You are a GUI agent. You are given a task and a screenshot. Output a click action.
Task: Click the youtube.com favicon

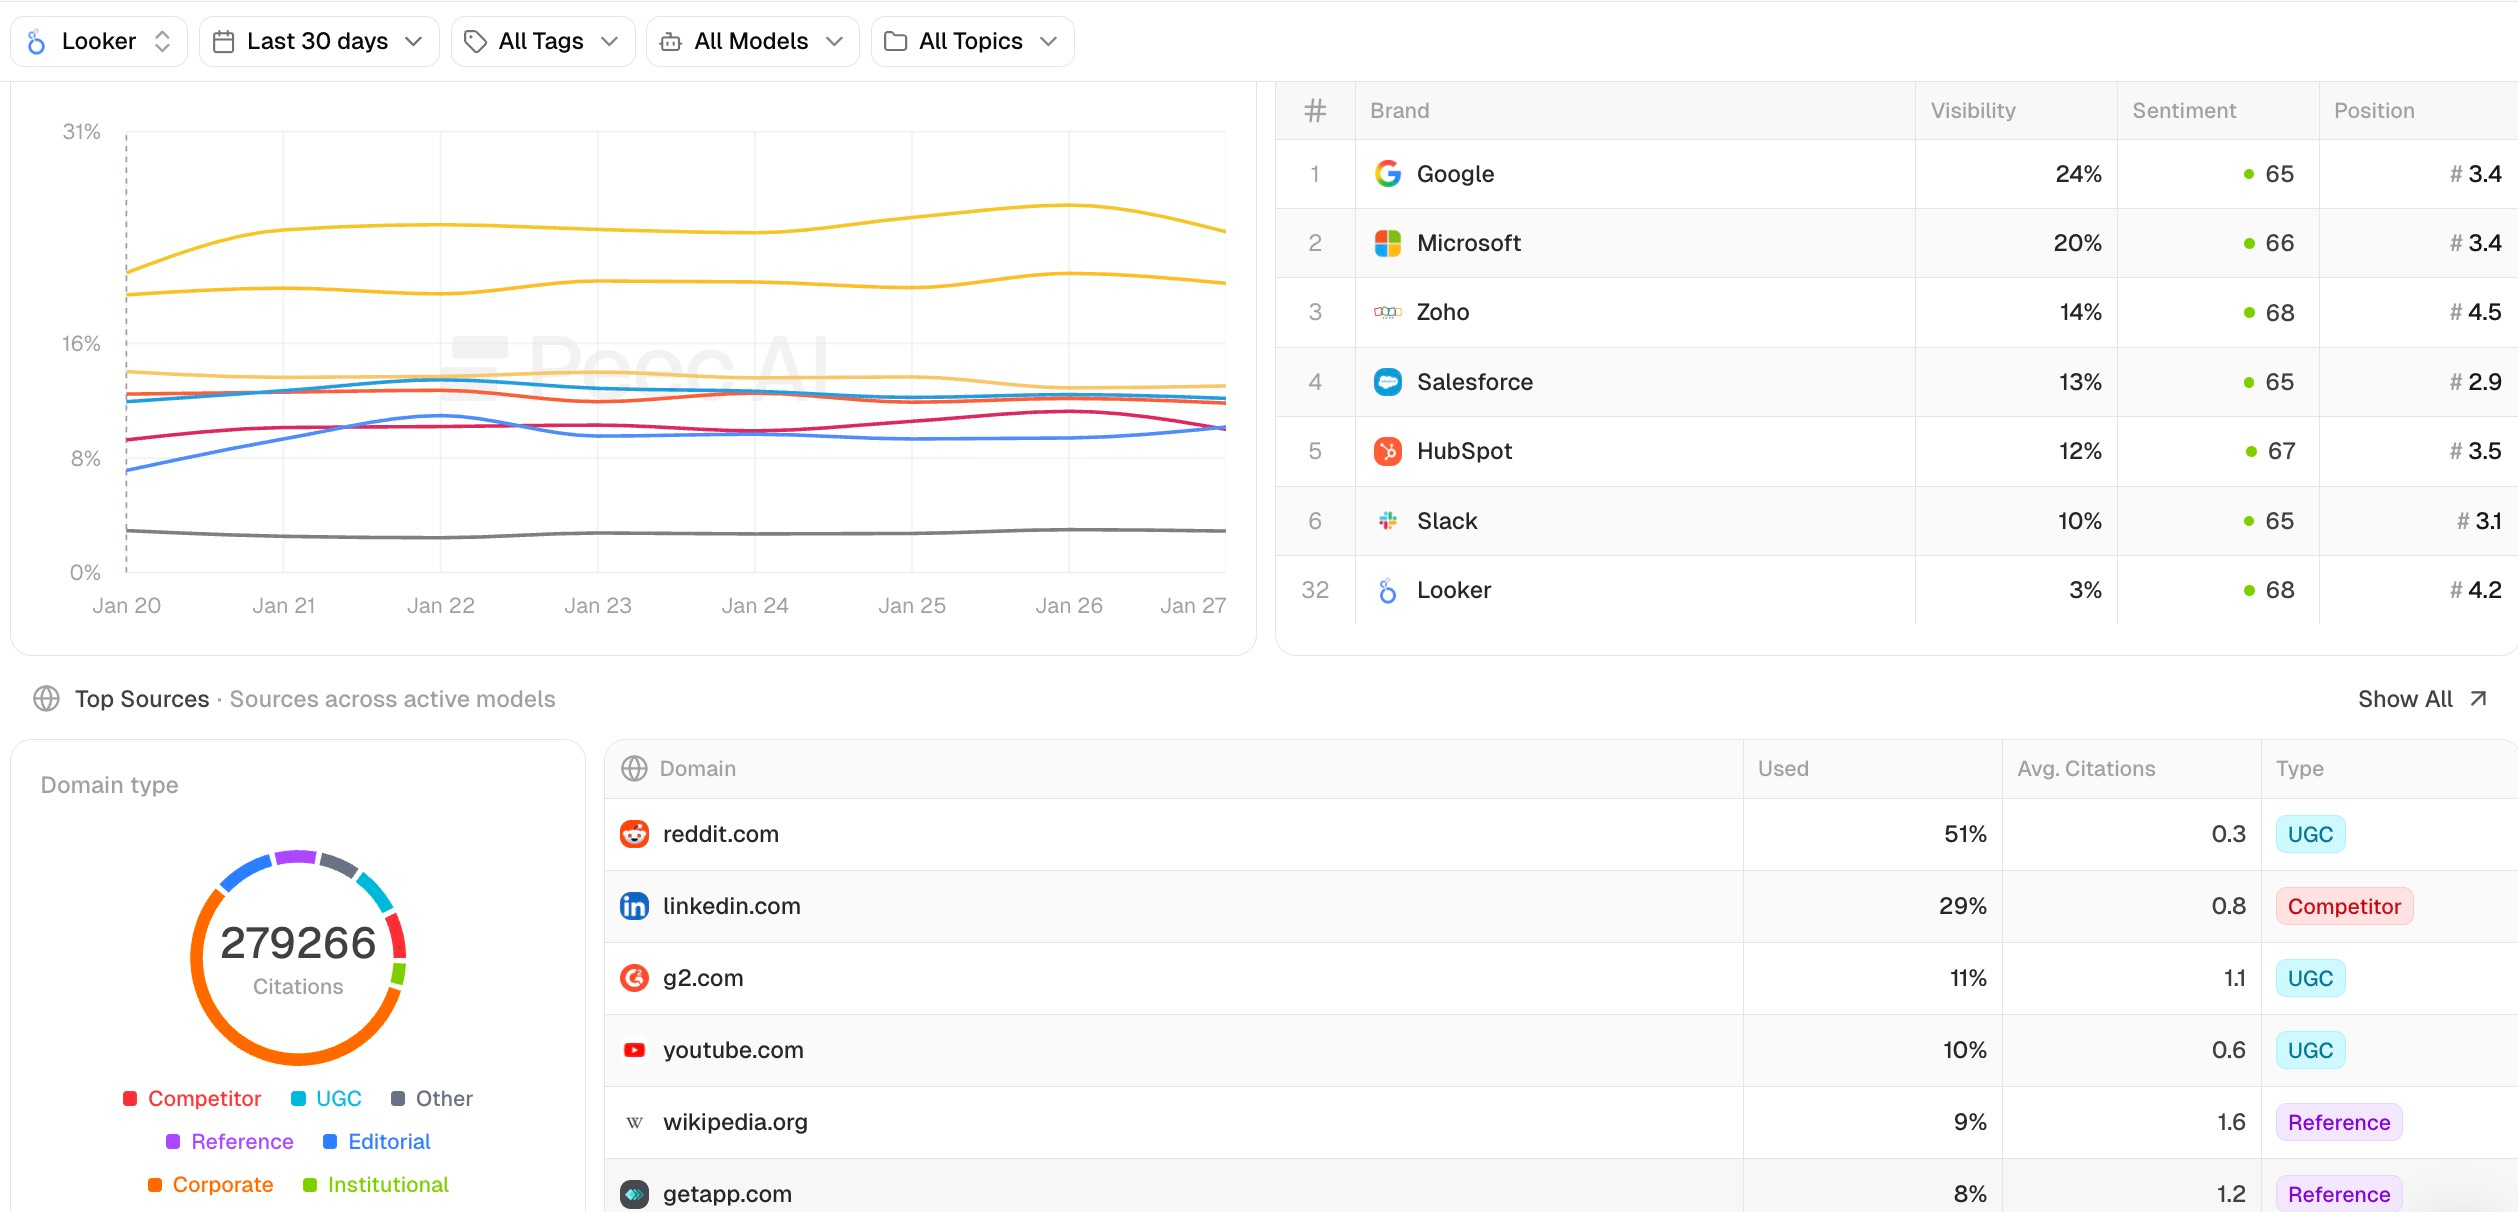634,1050
